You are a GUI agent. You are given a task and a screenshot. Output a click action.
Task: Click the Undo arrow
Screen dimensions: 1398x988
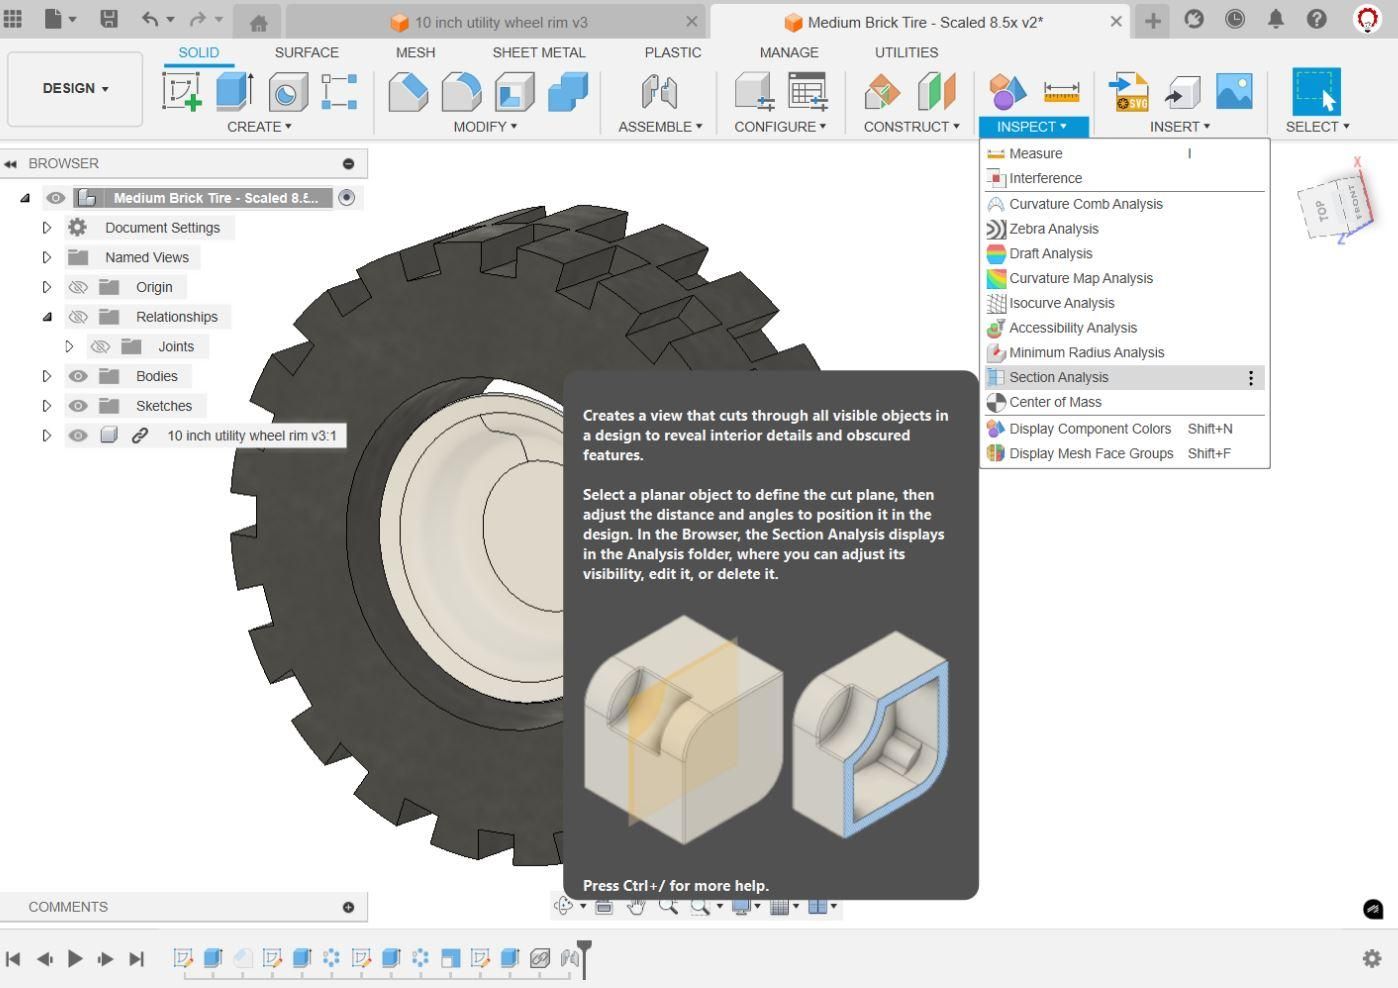coord(149,19)
